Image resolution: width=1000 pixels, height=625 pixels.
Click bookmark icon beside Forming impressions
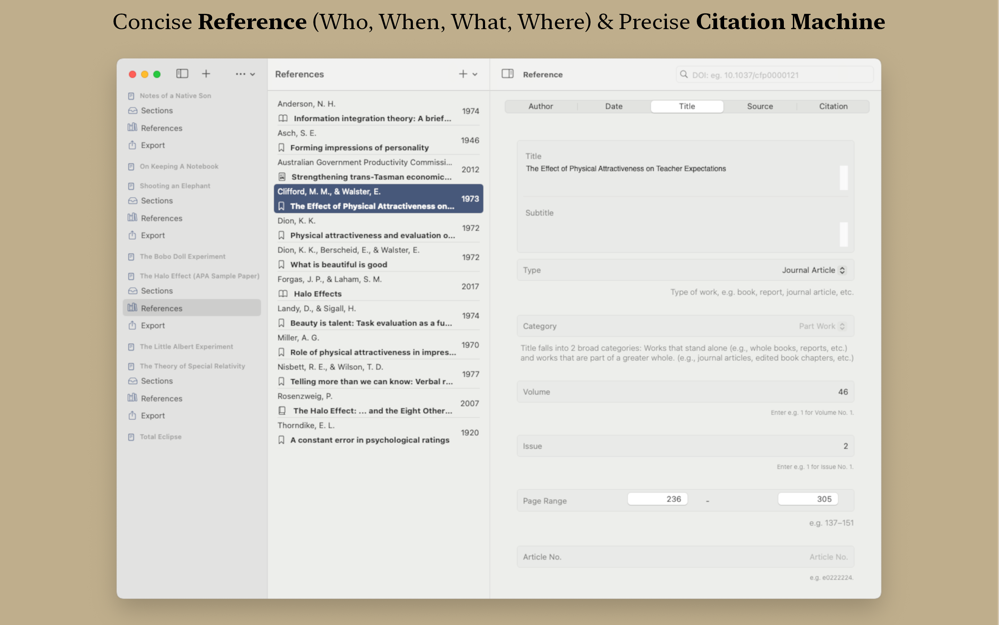(281, 148)
